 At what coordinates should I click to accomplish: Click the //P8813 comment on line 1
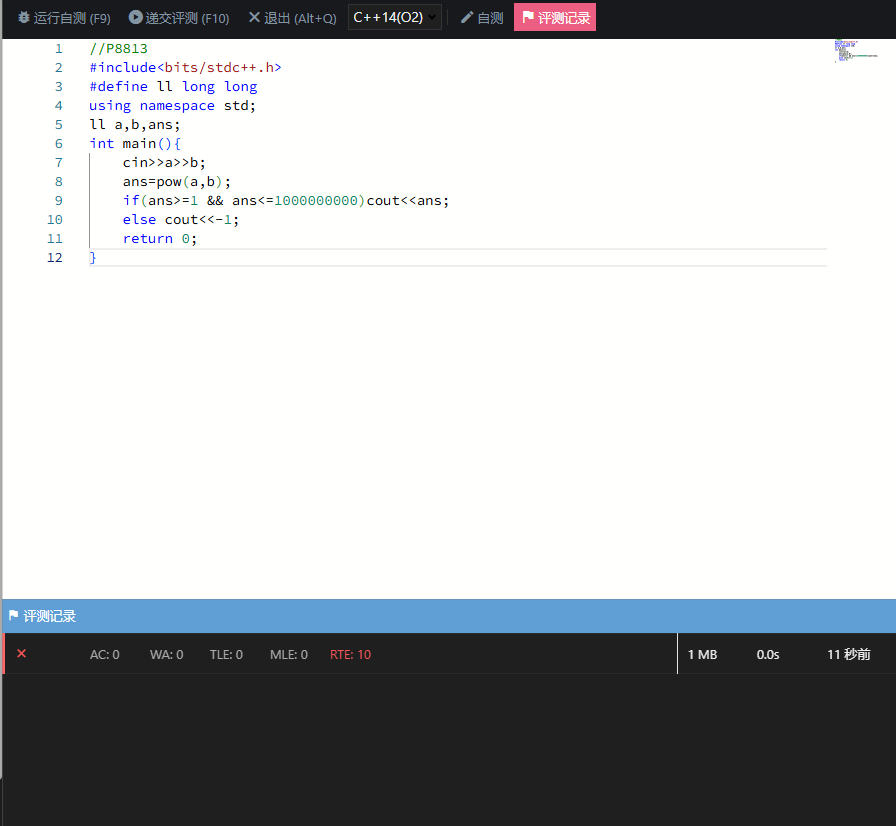click(x=118, y=48)
